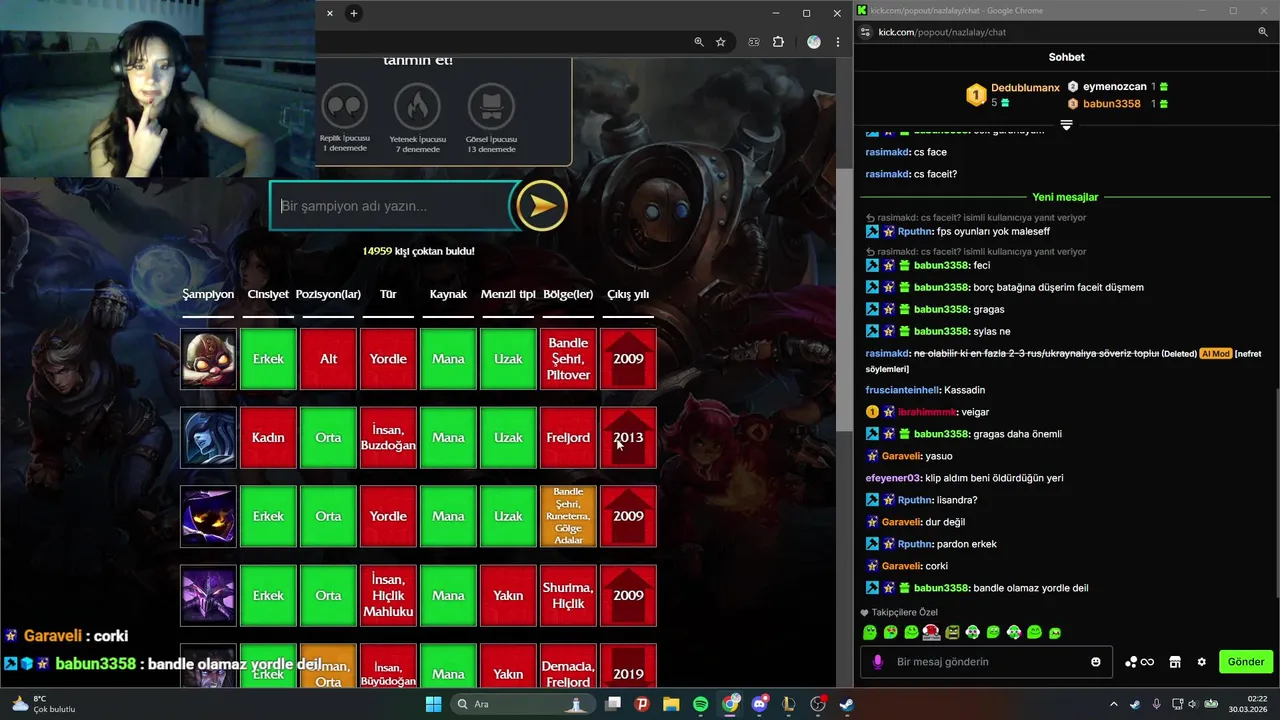Image resolution: width=1280 pixels, height=720 pixels.
Task: Click the 'Shurima, Hiçlik' region cell
Action: pyautogui.click(x=568, y=595)
